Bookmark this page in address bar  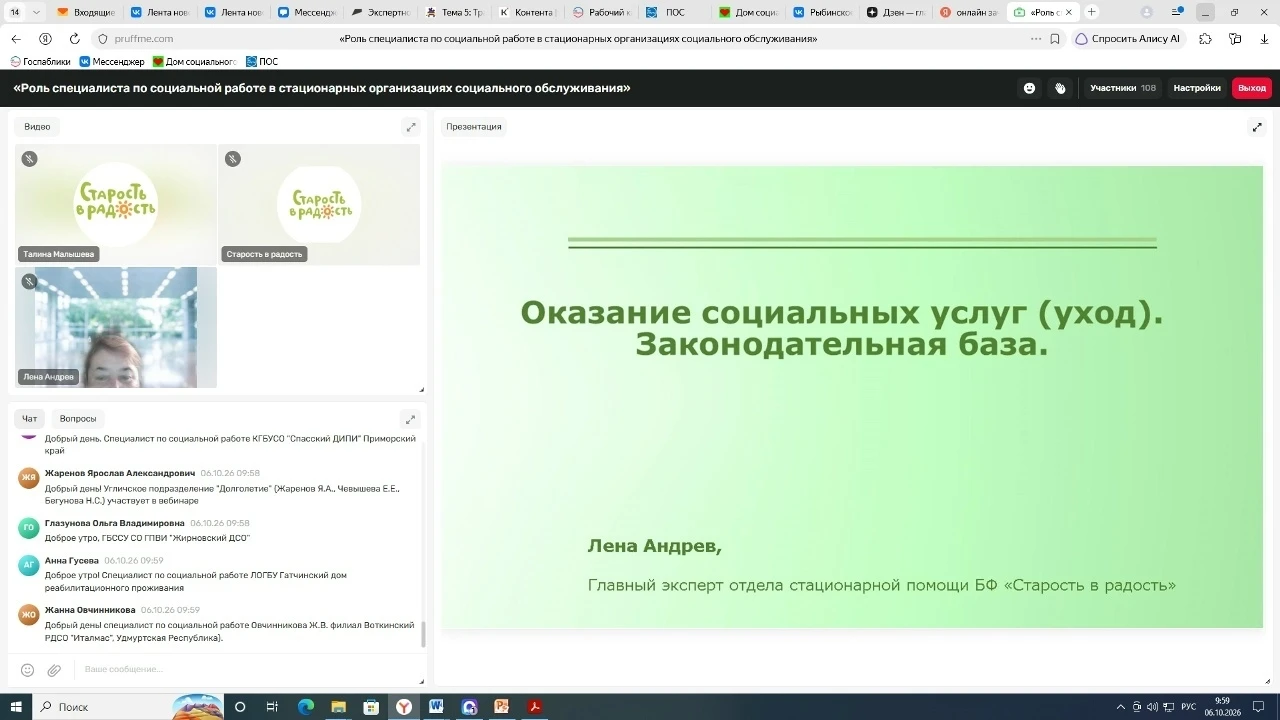(1055, 38)
